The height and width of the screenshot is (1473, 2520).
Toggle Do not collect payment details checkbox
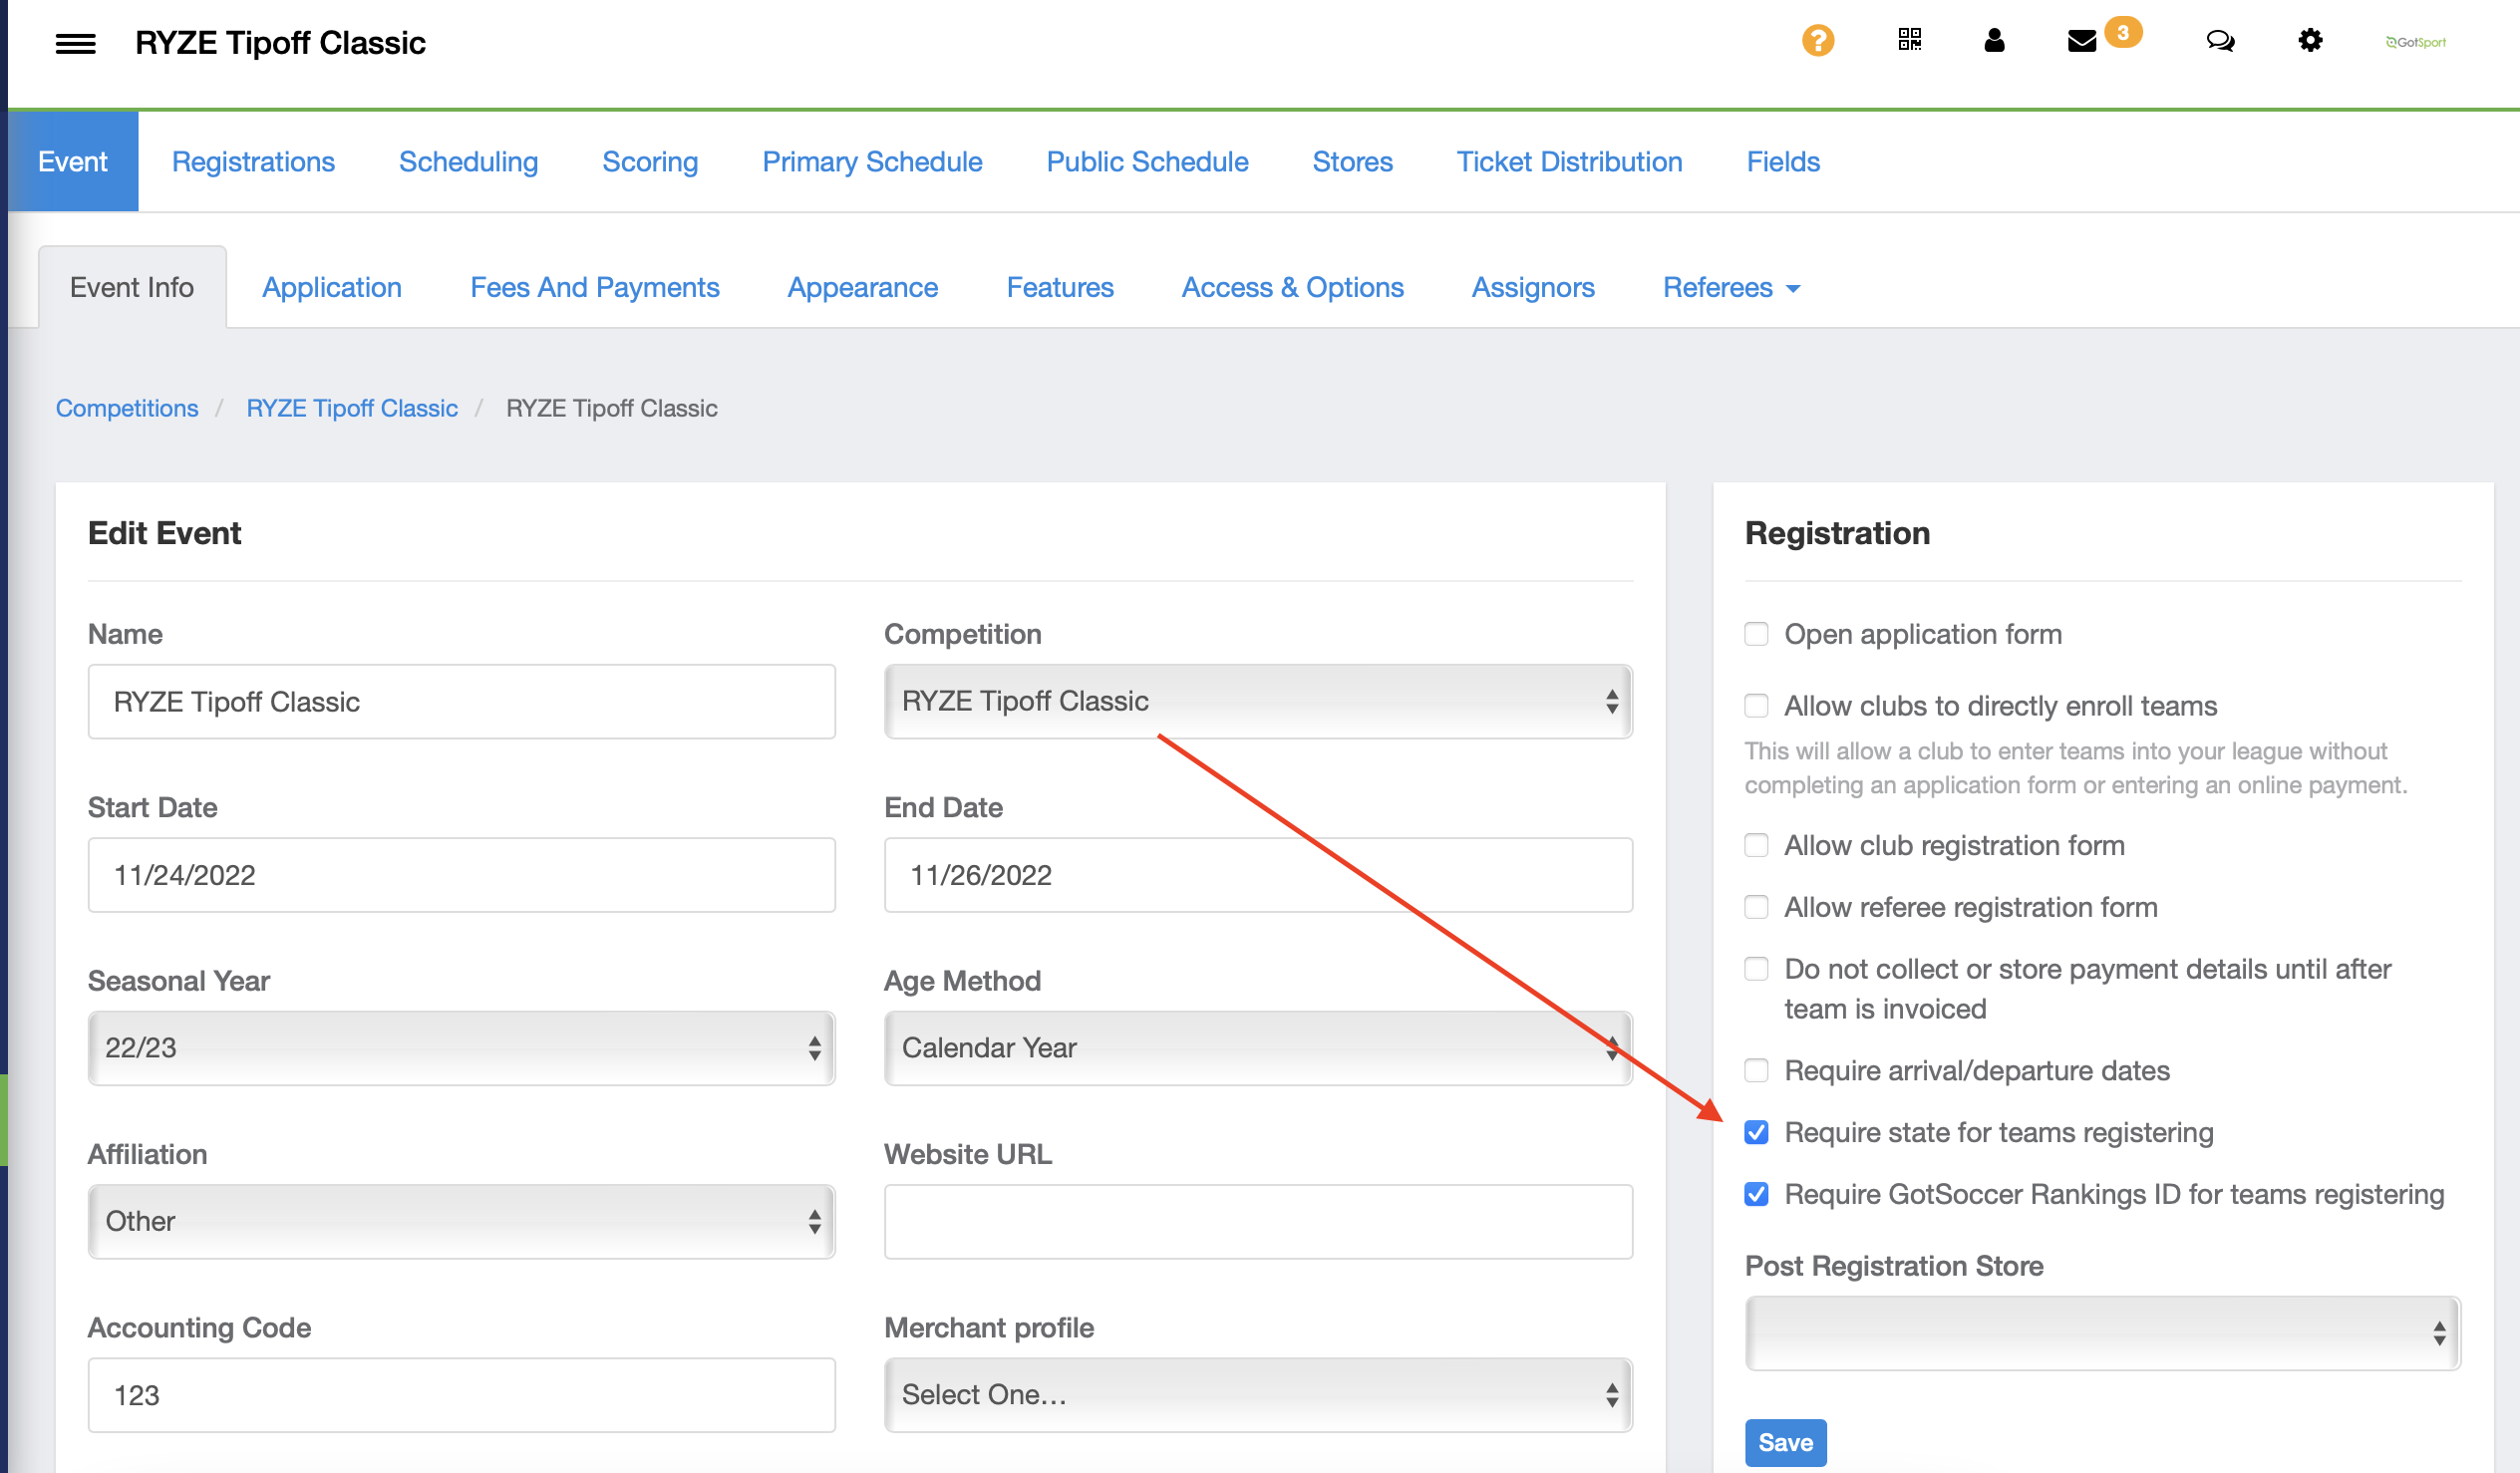pos(1755,969)
